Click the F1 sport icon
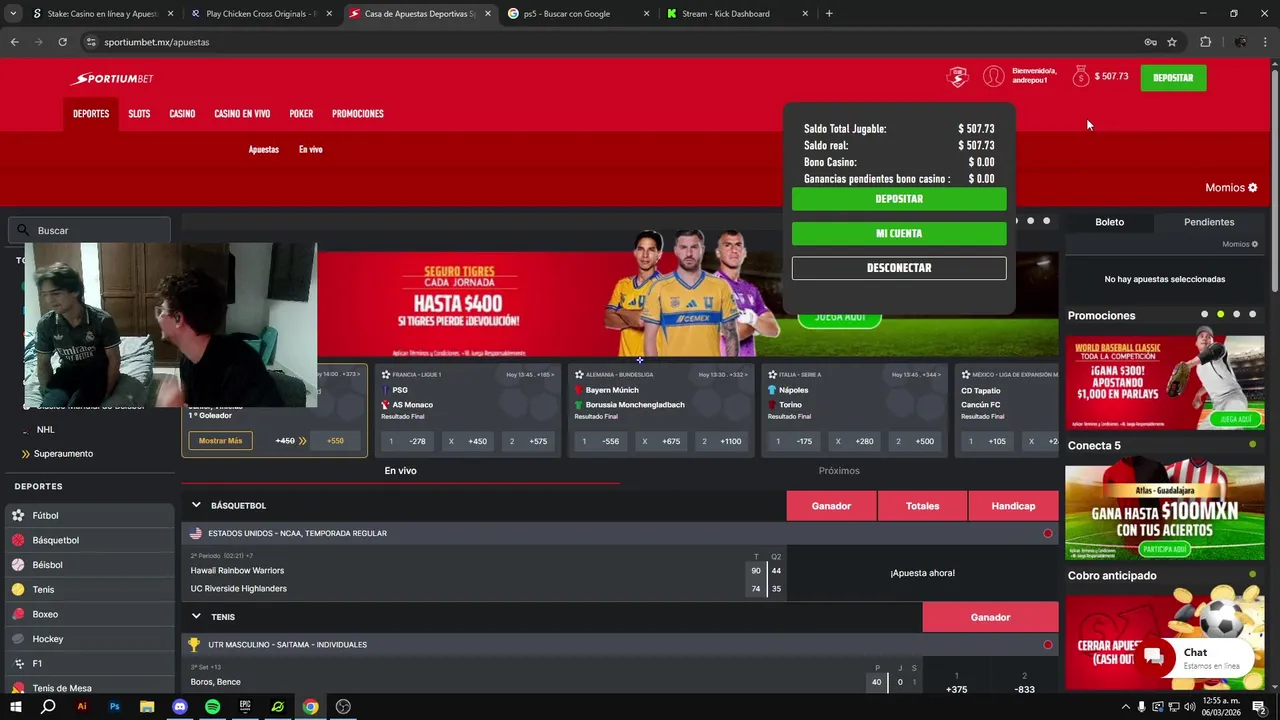The width and height of the screenshot is (1280, 720). tap(18, 663)
